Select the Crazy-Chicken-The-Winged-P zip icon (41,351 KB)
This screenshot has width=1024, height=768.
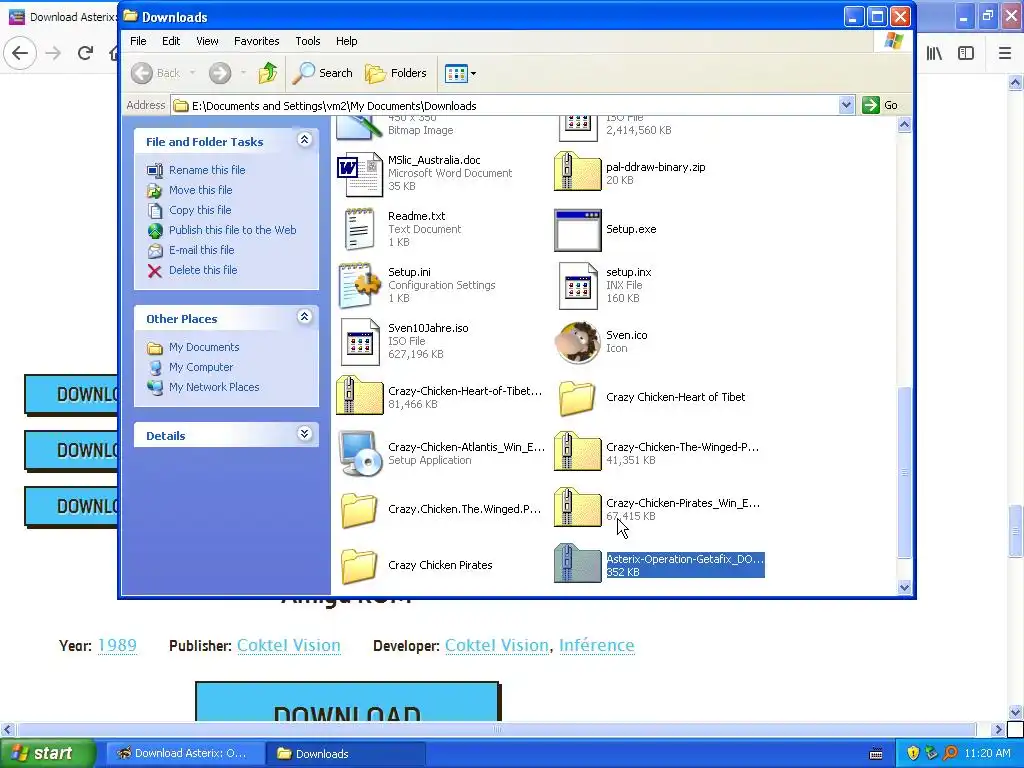(x=577, y=452)
